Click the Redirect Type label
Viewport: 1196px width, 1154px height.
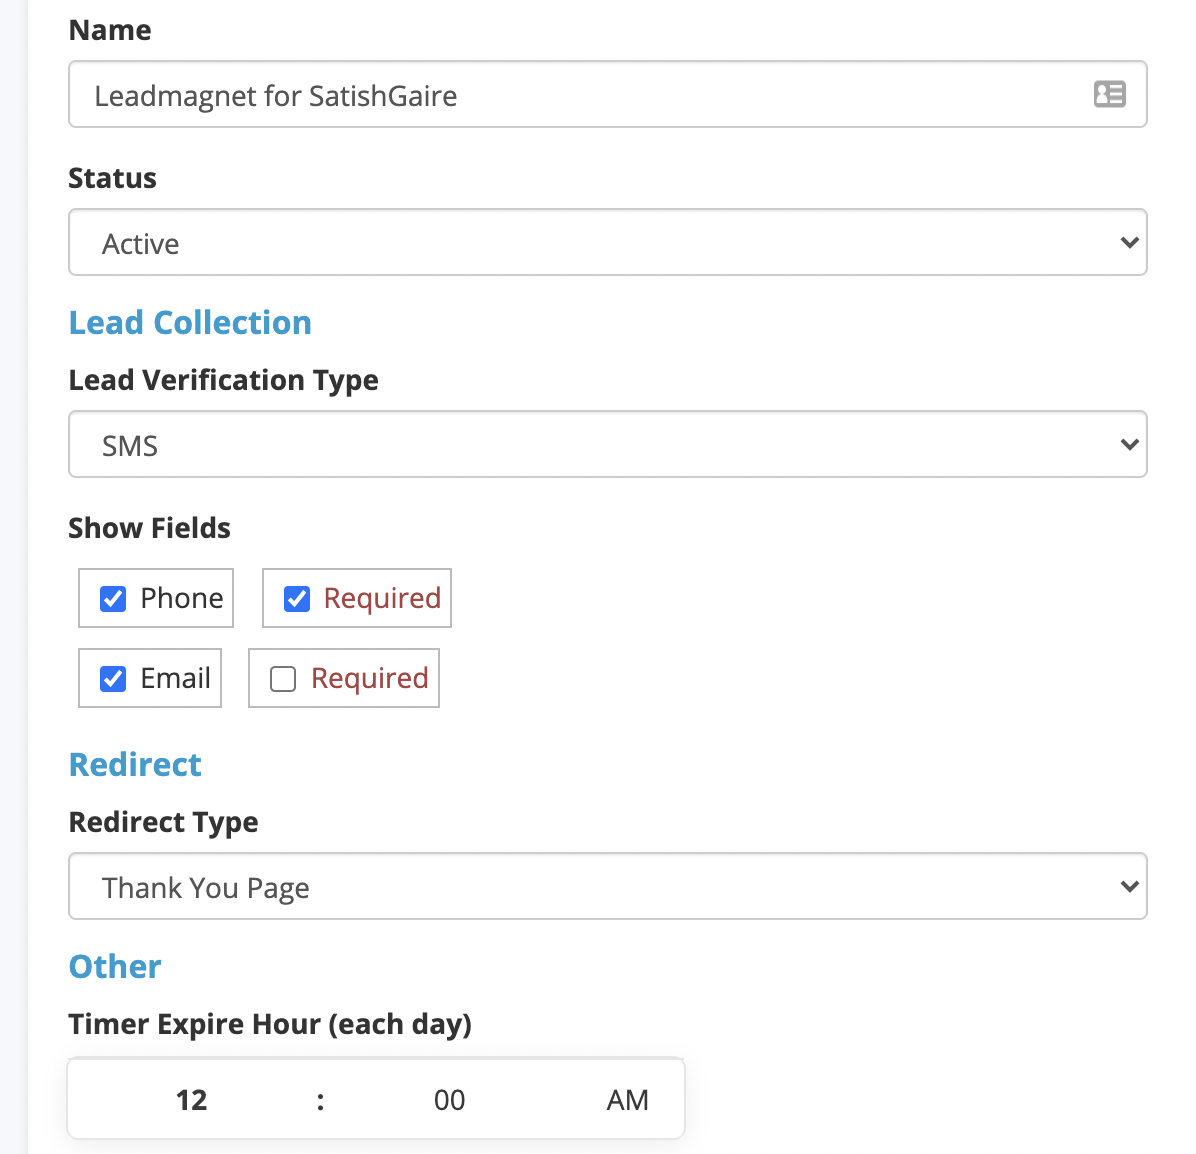[x=163, y=822]
